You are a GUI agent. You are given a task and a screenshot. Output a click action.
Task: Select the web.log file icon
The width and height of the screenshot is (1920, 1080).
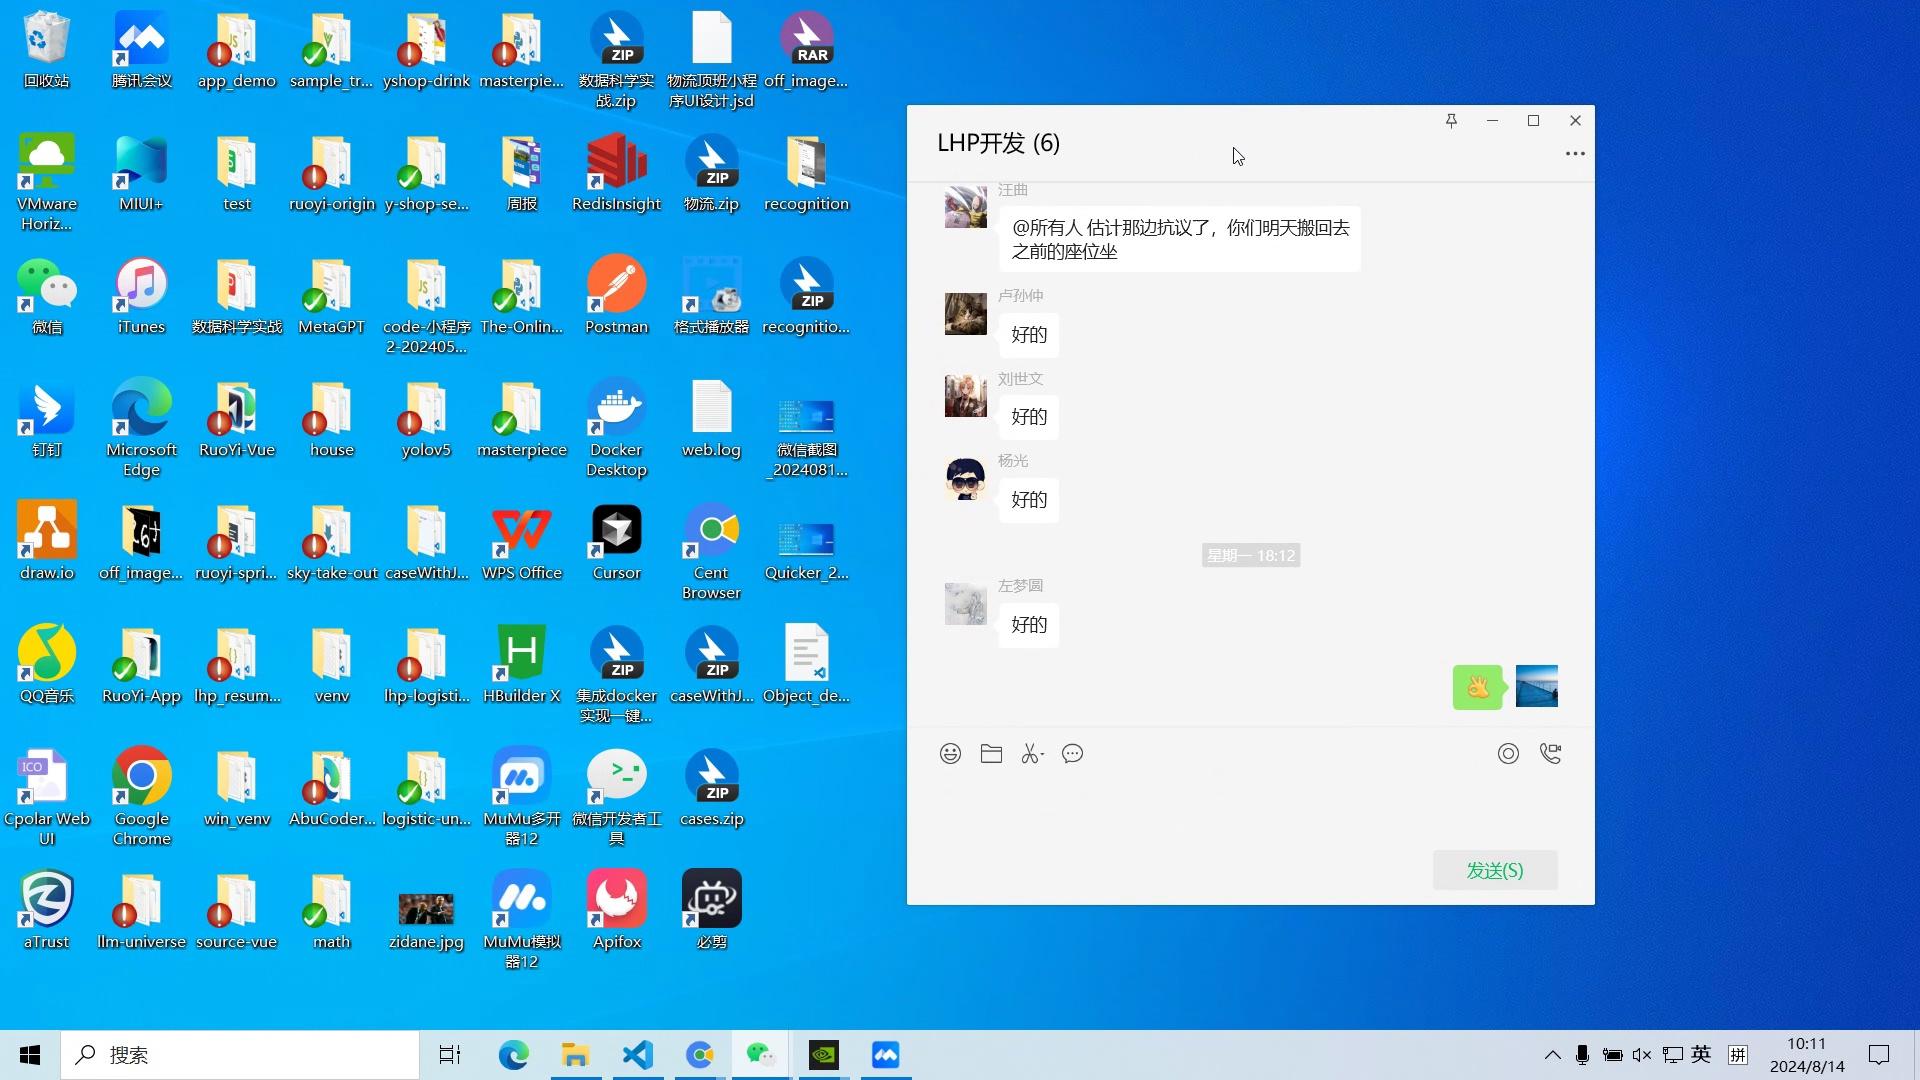711,419
